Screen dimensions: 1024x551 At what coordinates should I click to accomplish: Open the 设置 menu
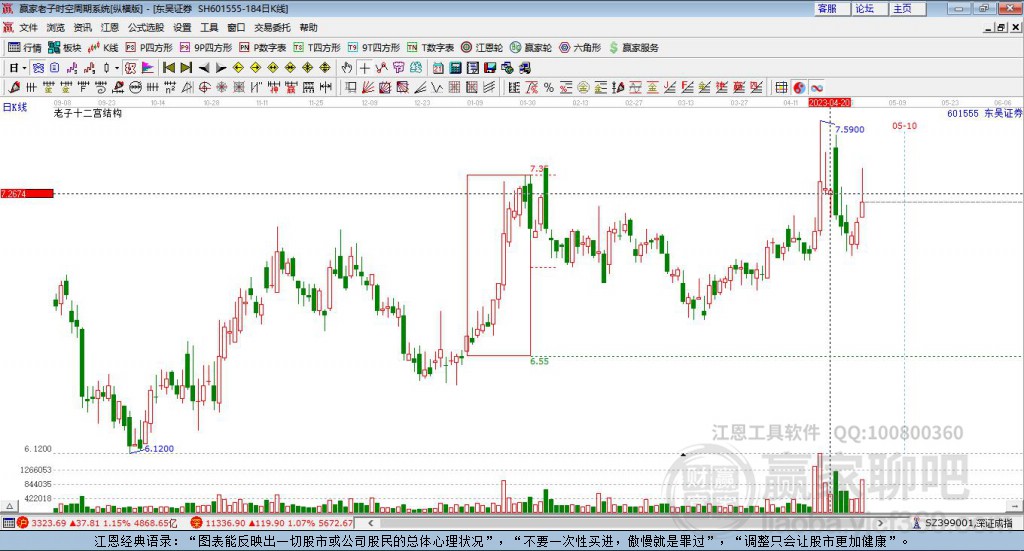tap(182, 27)
